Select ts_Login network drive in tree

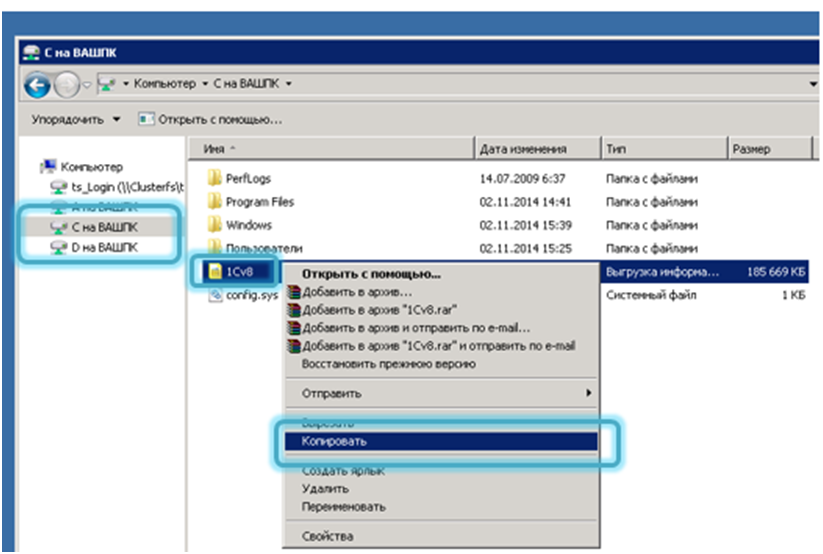pyautogui.click(x=128, y=187)
